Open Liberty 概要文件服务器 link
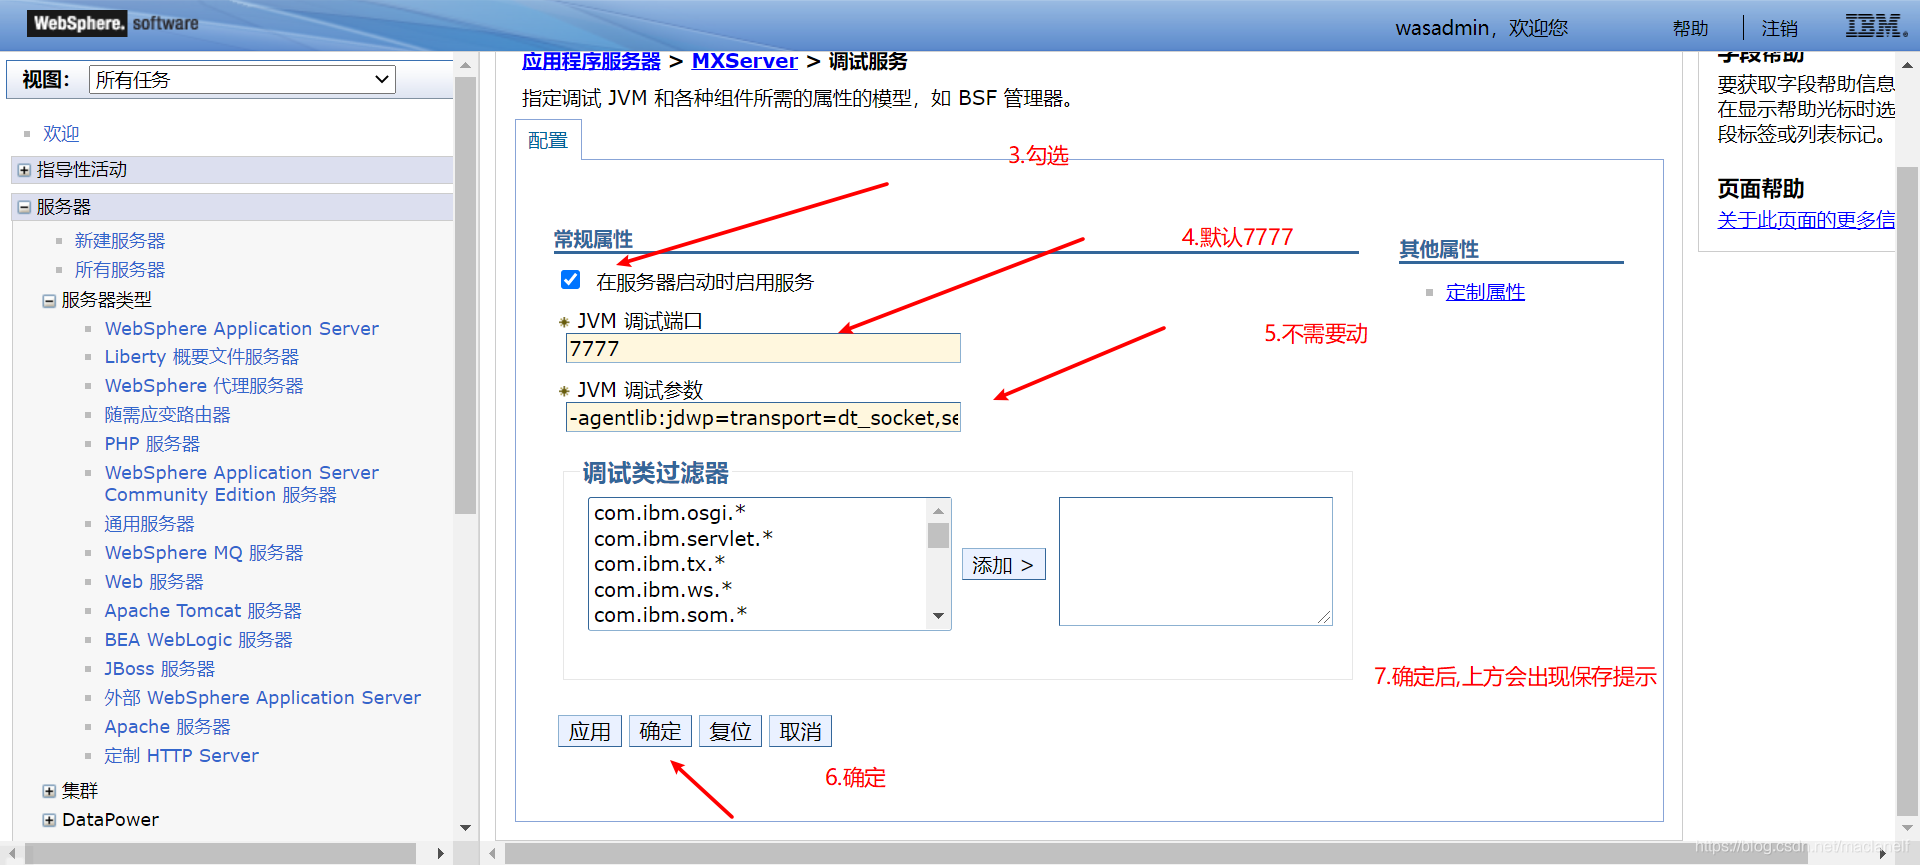This screenshot has height=865, width=1920. pos(202,357)
